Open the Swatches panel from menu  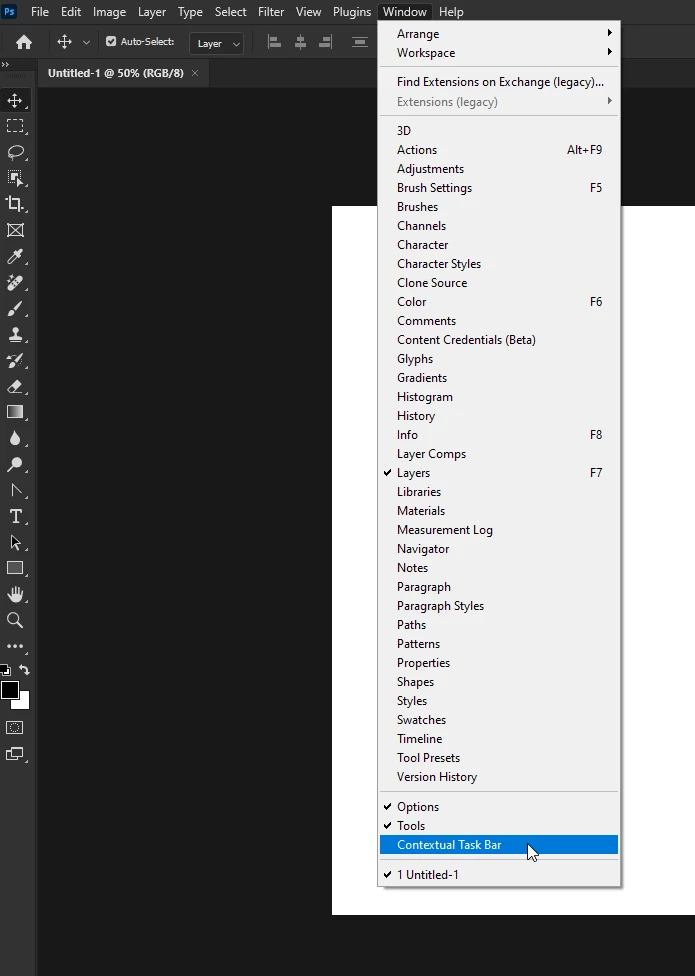coord(500,720)
